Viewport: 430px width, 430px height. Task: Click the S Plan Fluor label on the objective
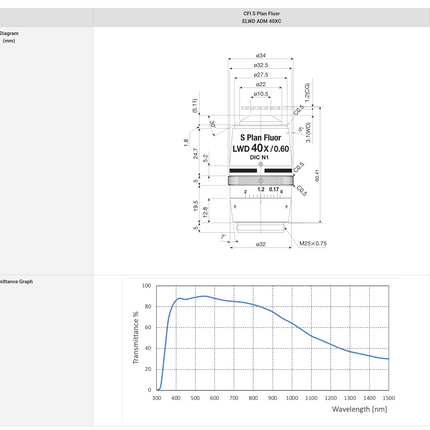pos(261,137)
